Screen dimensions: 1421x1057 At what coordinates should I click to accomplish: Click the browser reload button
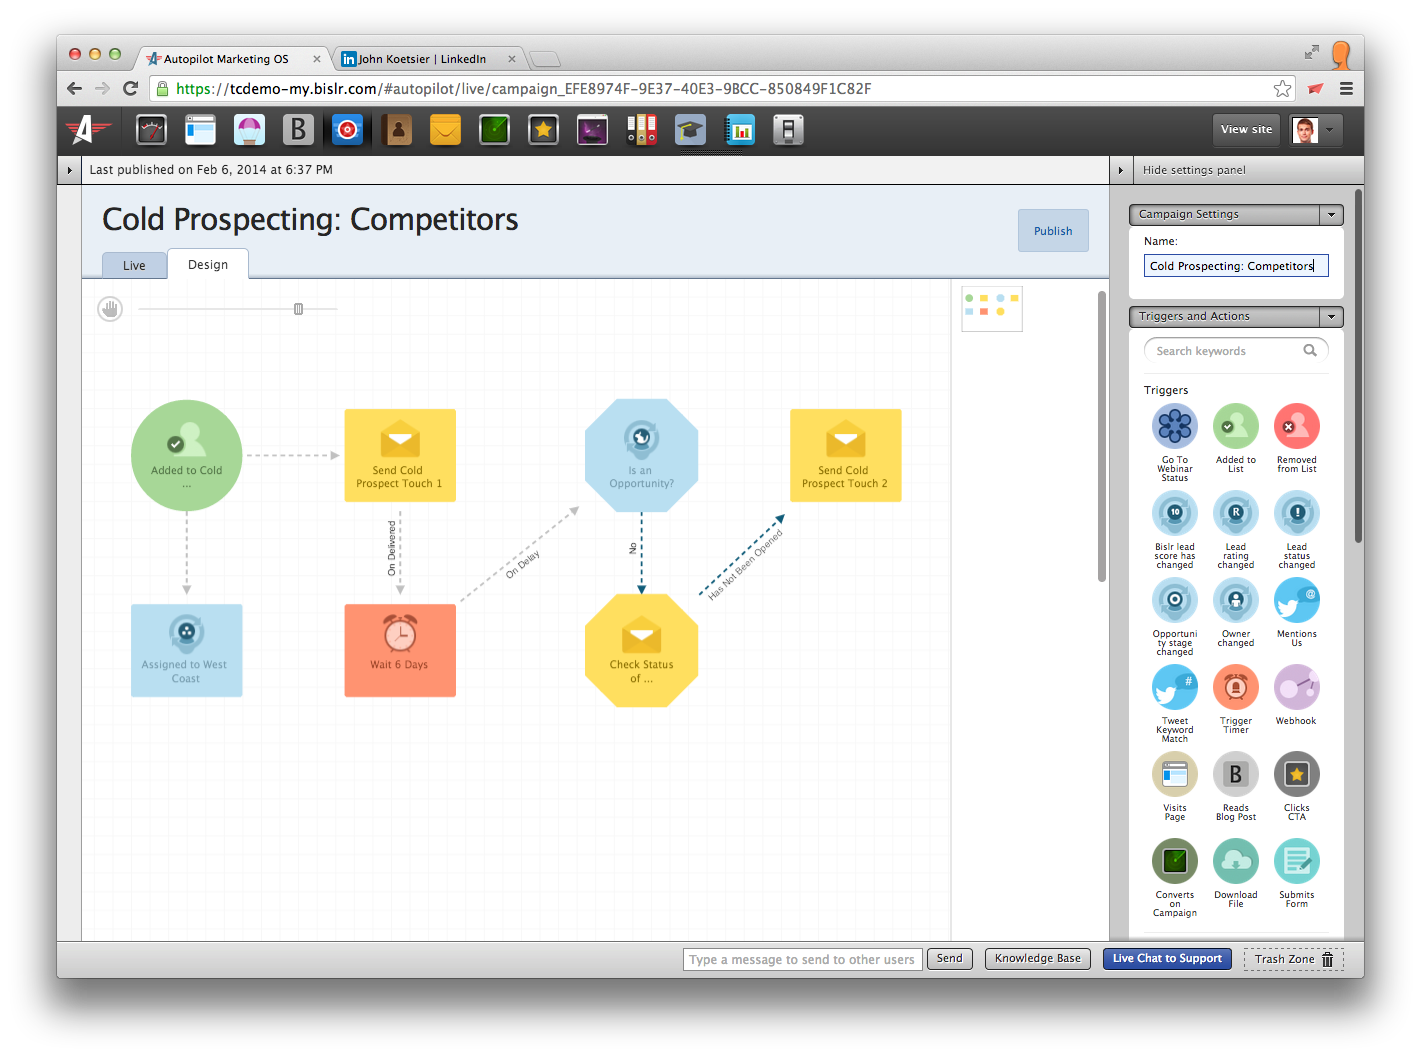point(130,89)
